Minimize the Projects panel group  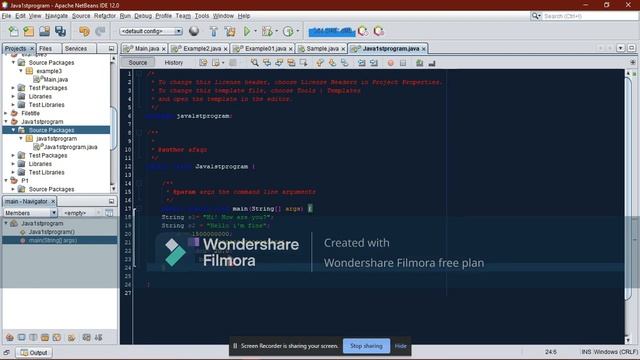pos(111,49)
